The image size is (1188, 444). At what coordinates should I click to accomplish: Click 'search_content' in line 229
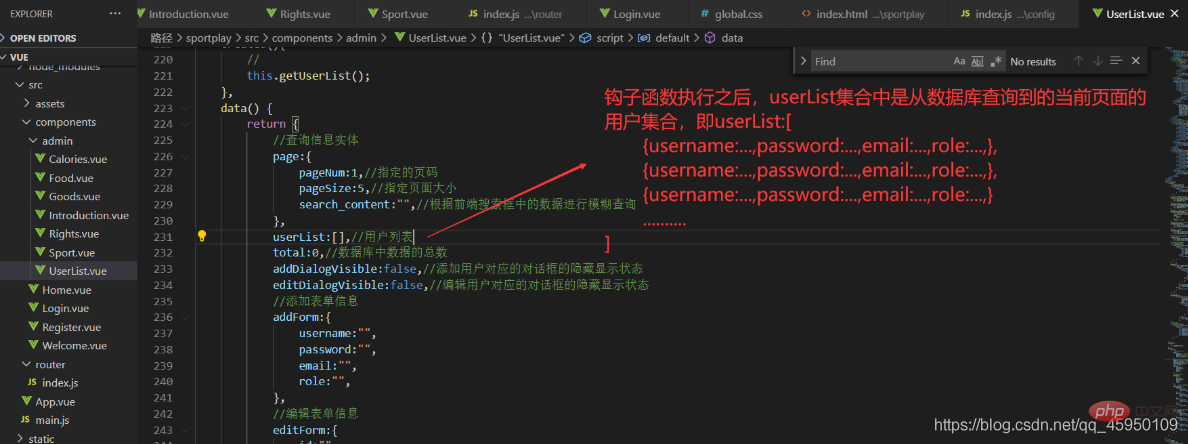pos(342,205)
